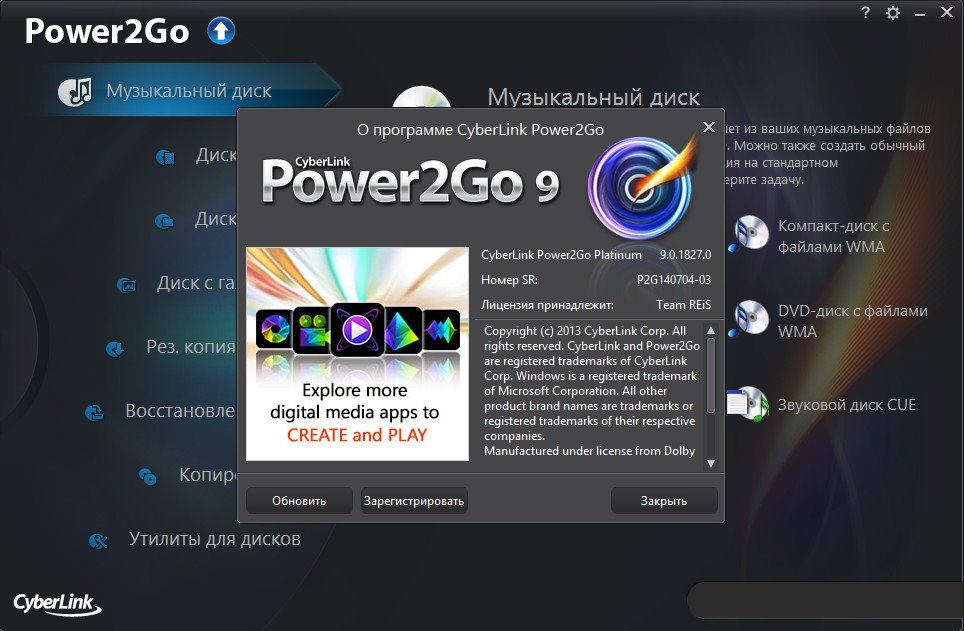
Task: Select Музыкальный диск in the sidebar
Action: tap(188, 91)
